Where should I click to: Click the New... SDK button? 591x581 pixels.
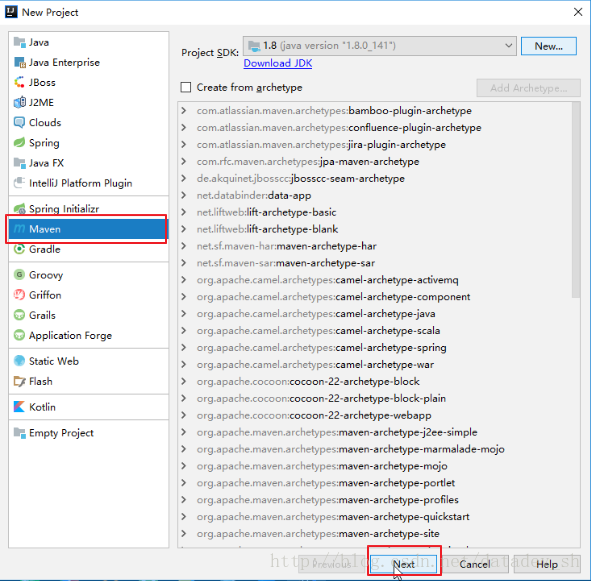pos(548,46)
